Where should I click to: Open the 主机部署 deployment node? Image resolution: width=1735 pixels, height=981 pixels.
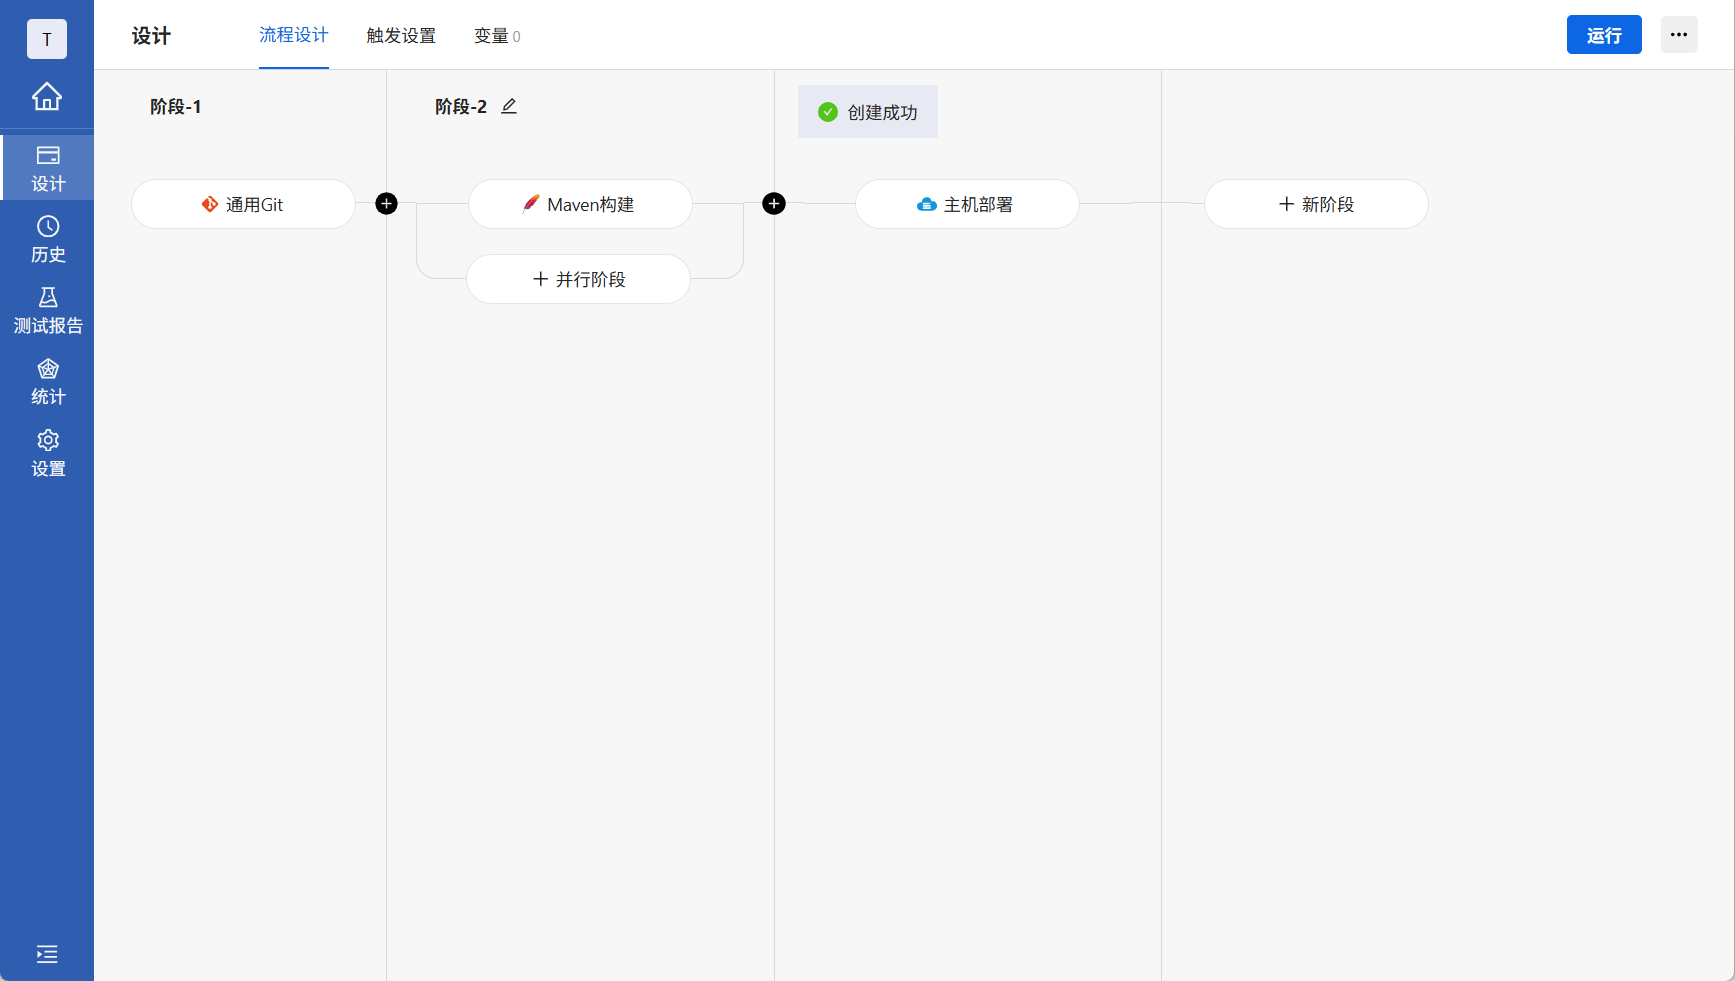tap(966, 204)
